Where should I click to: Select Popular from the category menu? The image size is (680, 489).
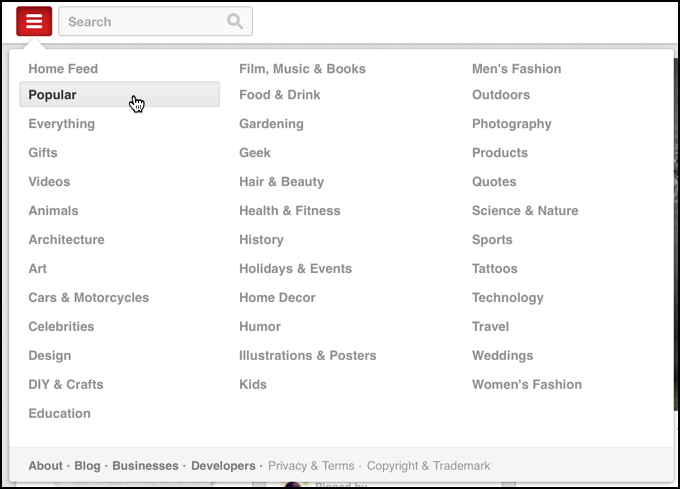53,95
